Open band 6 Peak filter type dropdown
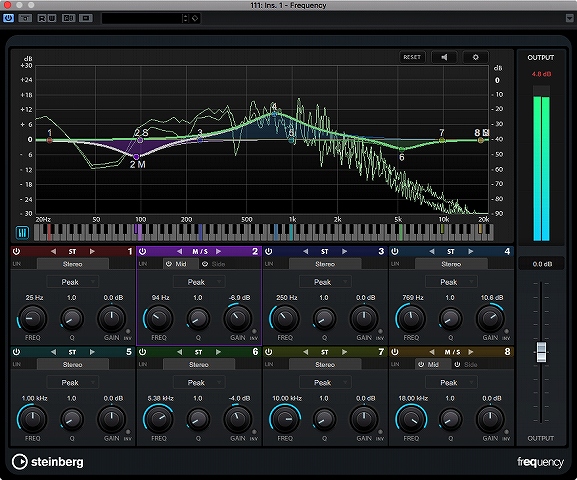Image resolution: width=577 pixels, height=480 pixels. pos(199,382)
